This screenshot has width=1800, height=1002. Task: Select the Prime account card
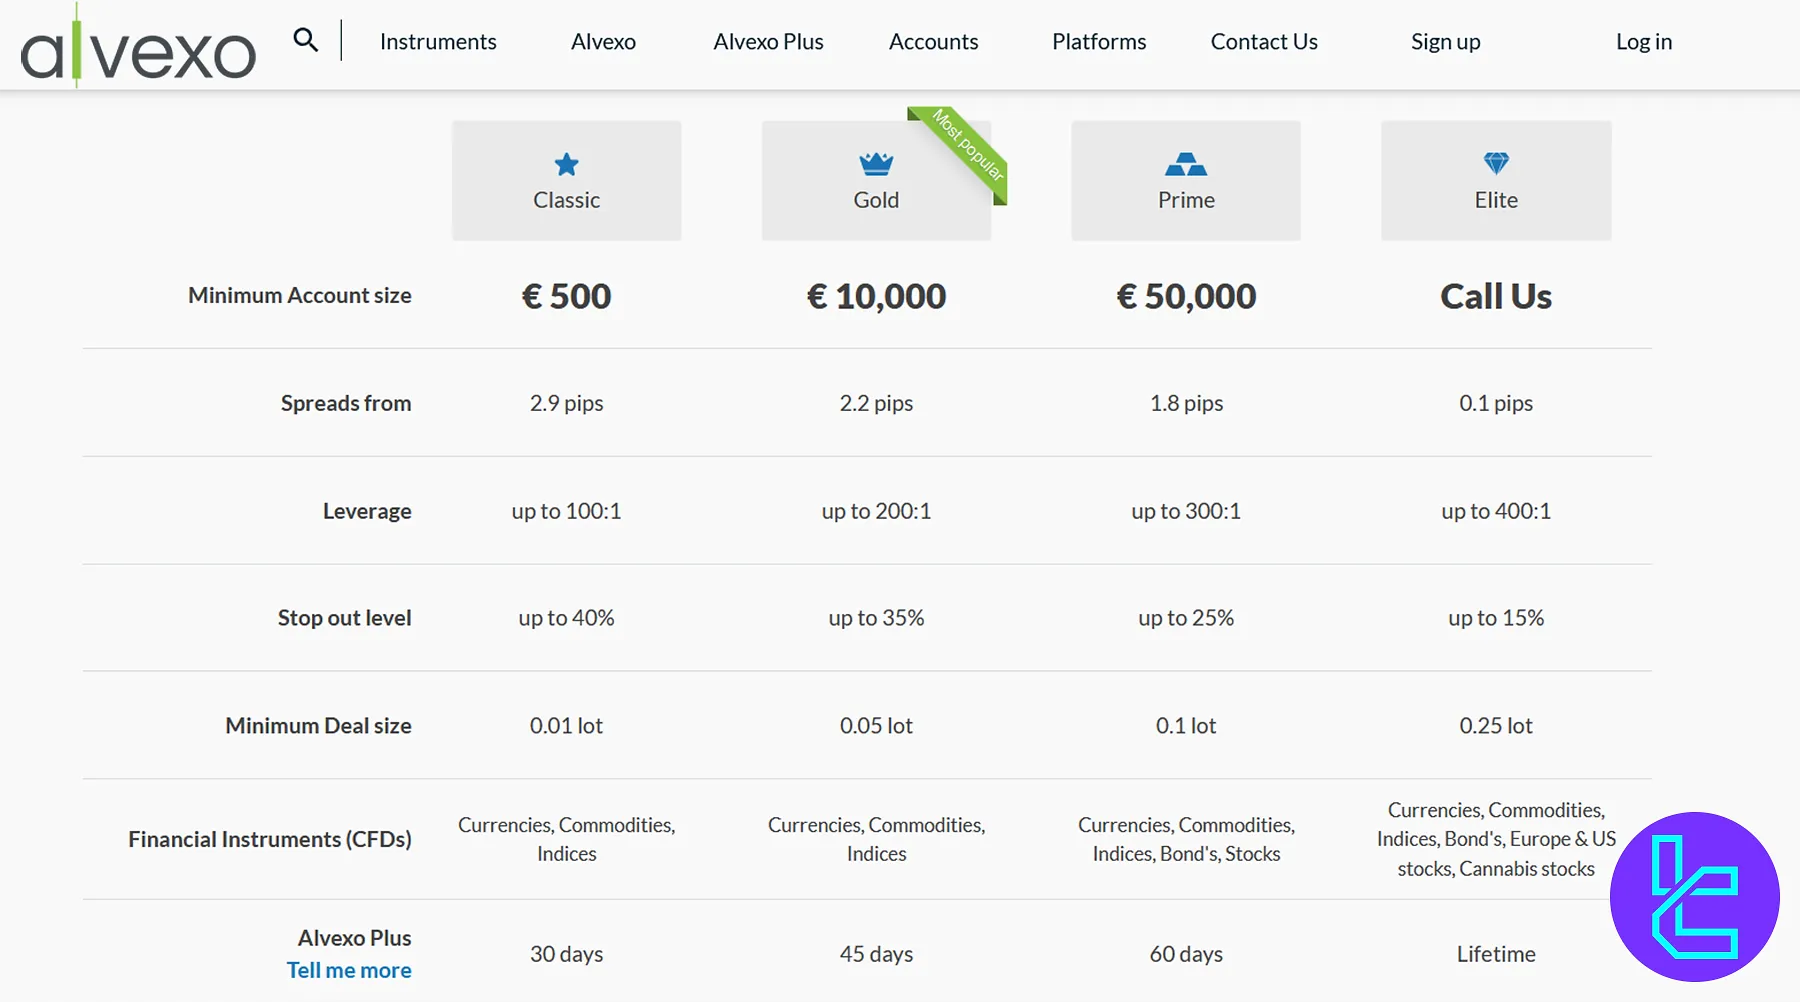tap(1186, 181)
